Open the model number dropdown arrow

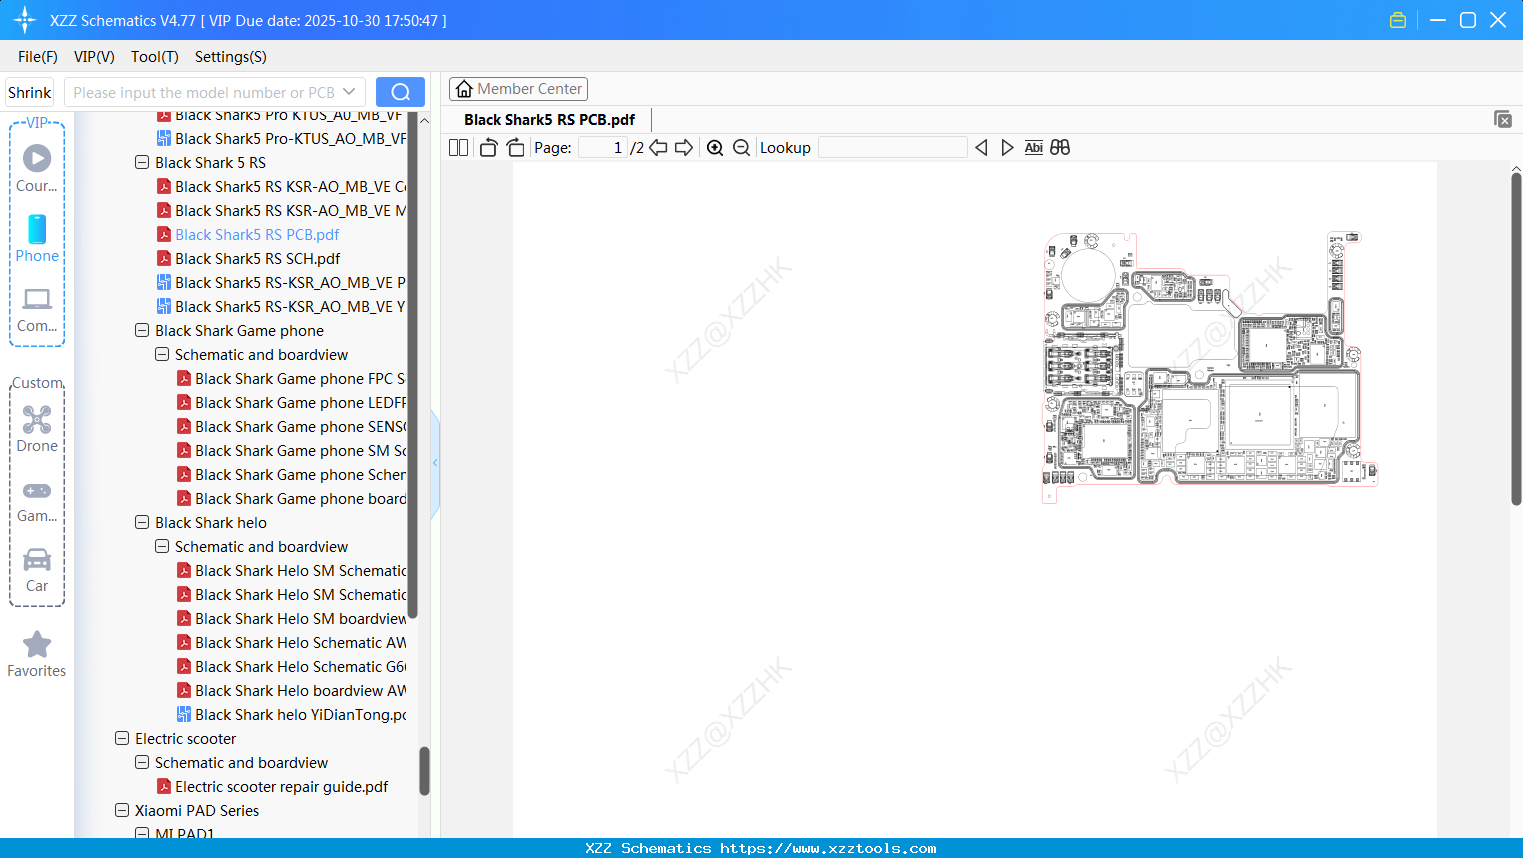tap(349, 92)
